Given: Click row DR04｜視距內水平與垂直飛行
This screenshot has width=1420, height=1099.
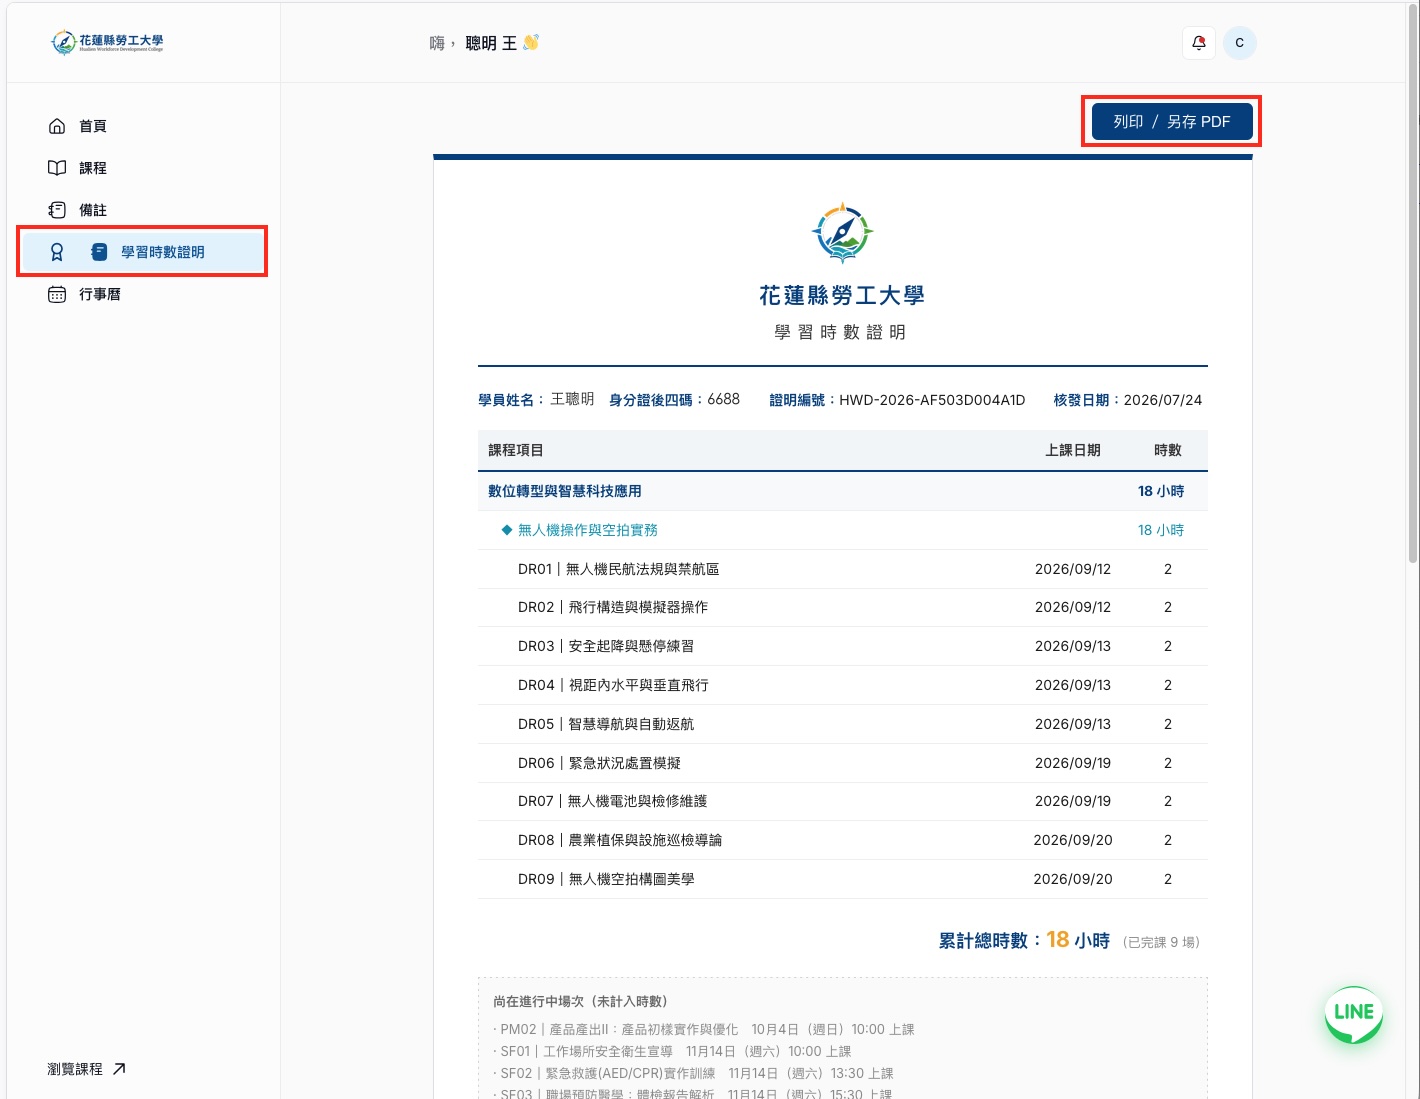Looking at the screenshot, I should pos(842,685).
